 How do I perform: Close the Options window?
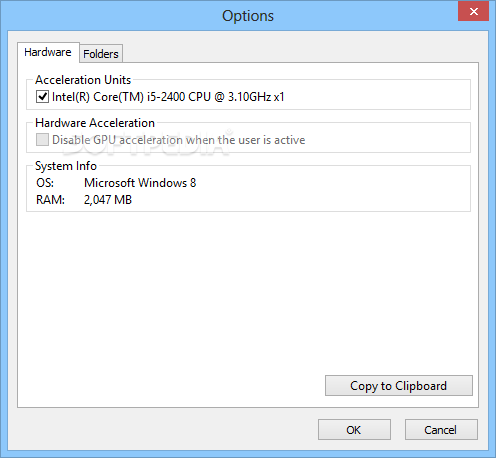[473, 12]
